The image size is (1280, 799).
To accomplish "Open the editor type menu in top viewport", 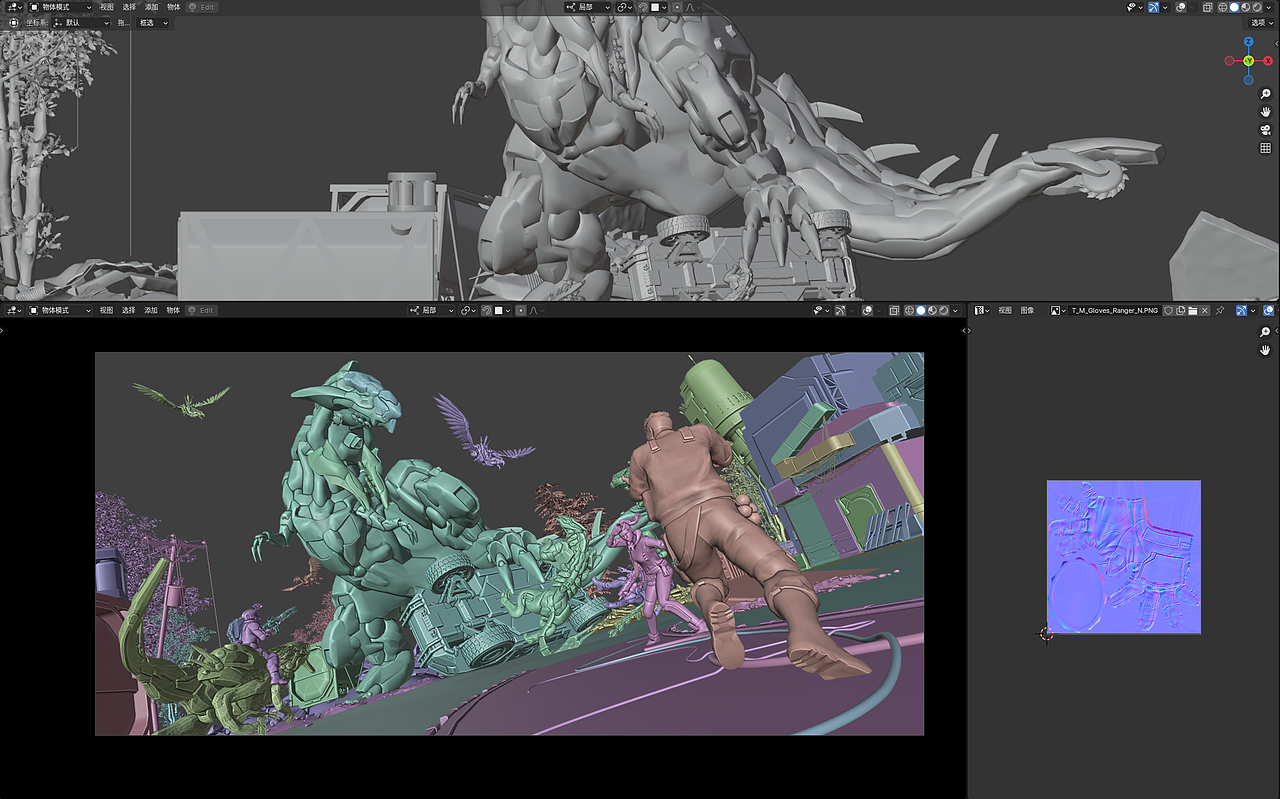I will point(13,7).
